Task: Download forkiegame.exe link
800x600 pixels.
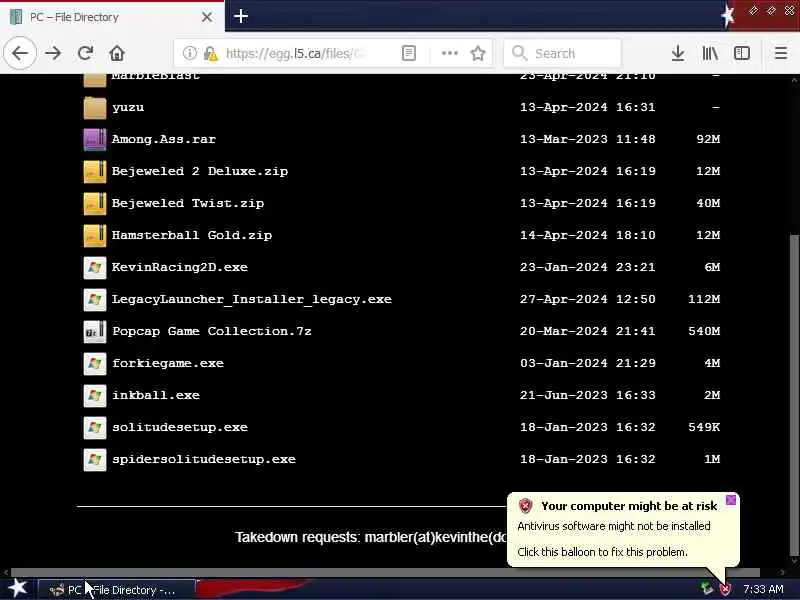Action: [x=168, y=363]
